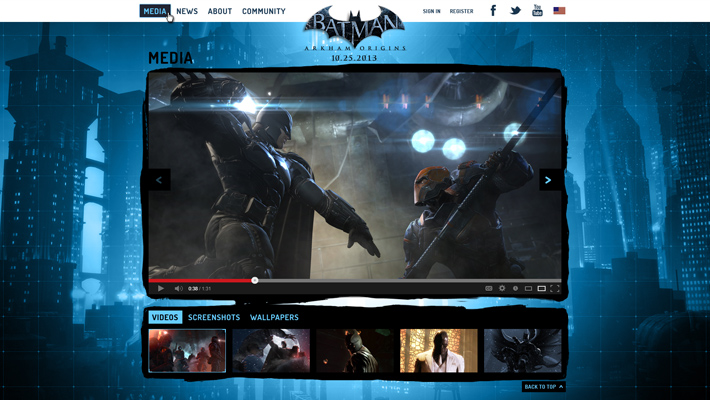This screenshot has width=710, height=400.
Task: Toggle closed captions in the video player
Action: [489, 289]
